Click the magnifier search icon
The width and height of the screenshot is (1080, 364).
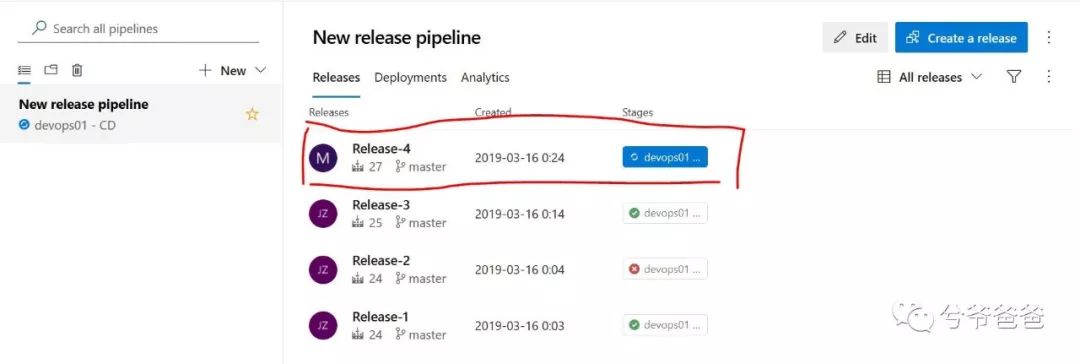(x=40, y=28)
